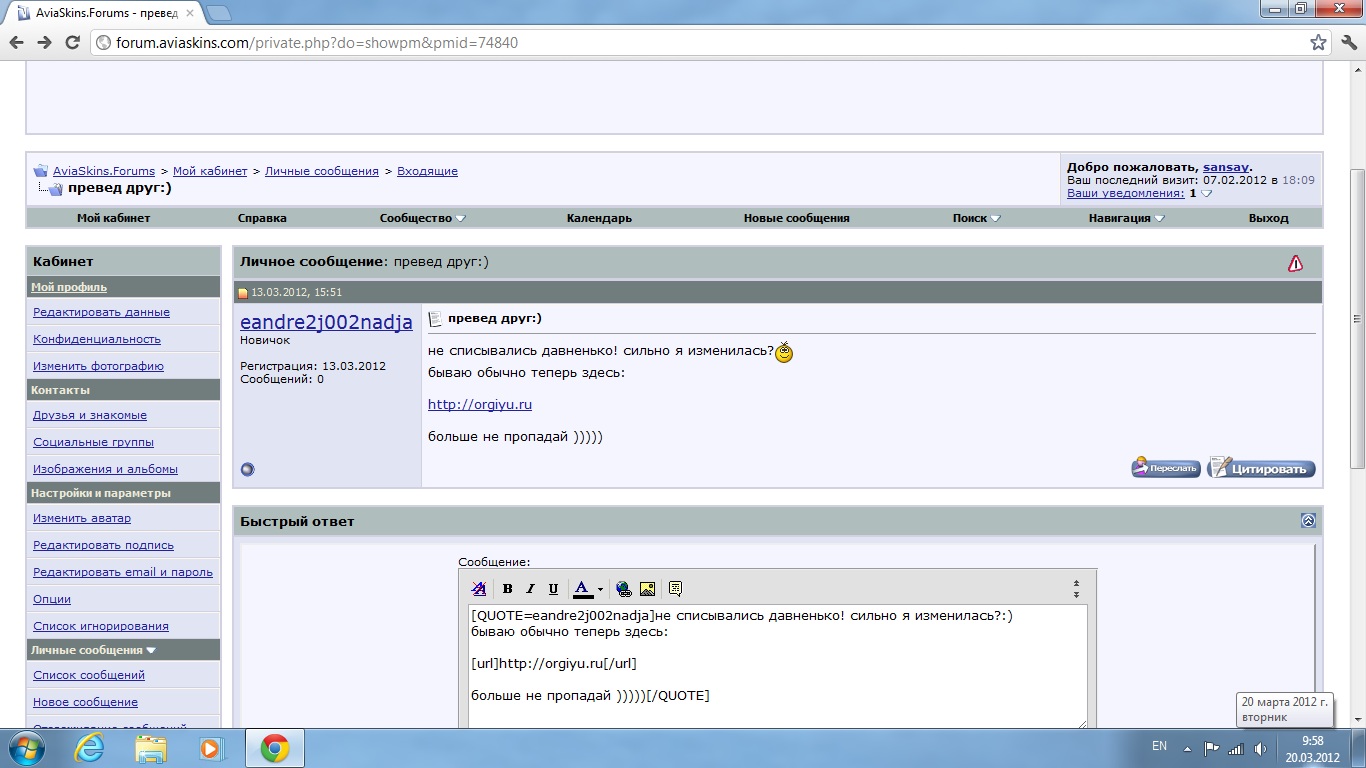Insert an image using picture icon
The width and height of the screenshot is (1366, 768).
click(647, 589)
